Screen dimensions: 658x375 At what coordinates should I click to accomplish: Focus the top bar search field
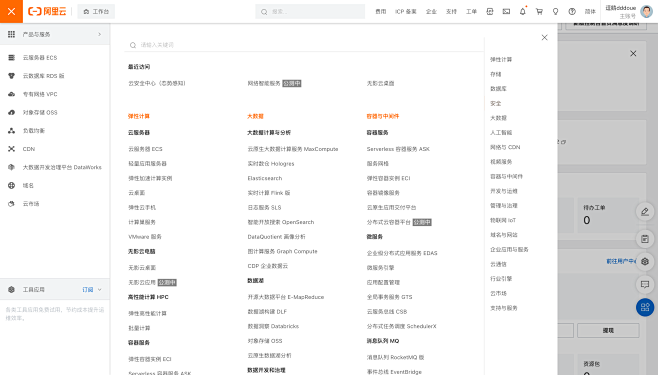310,12
